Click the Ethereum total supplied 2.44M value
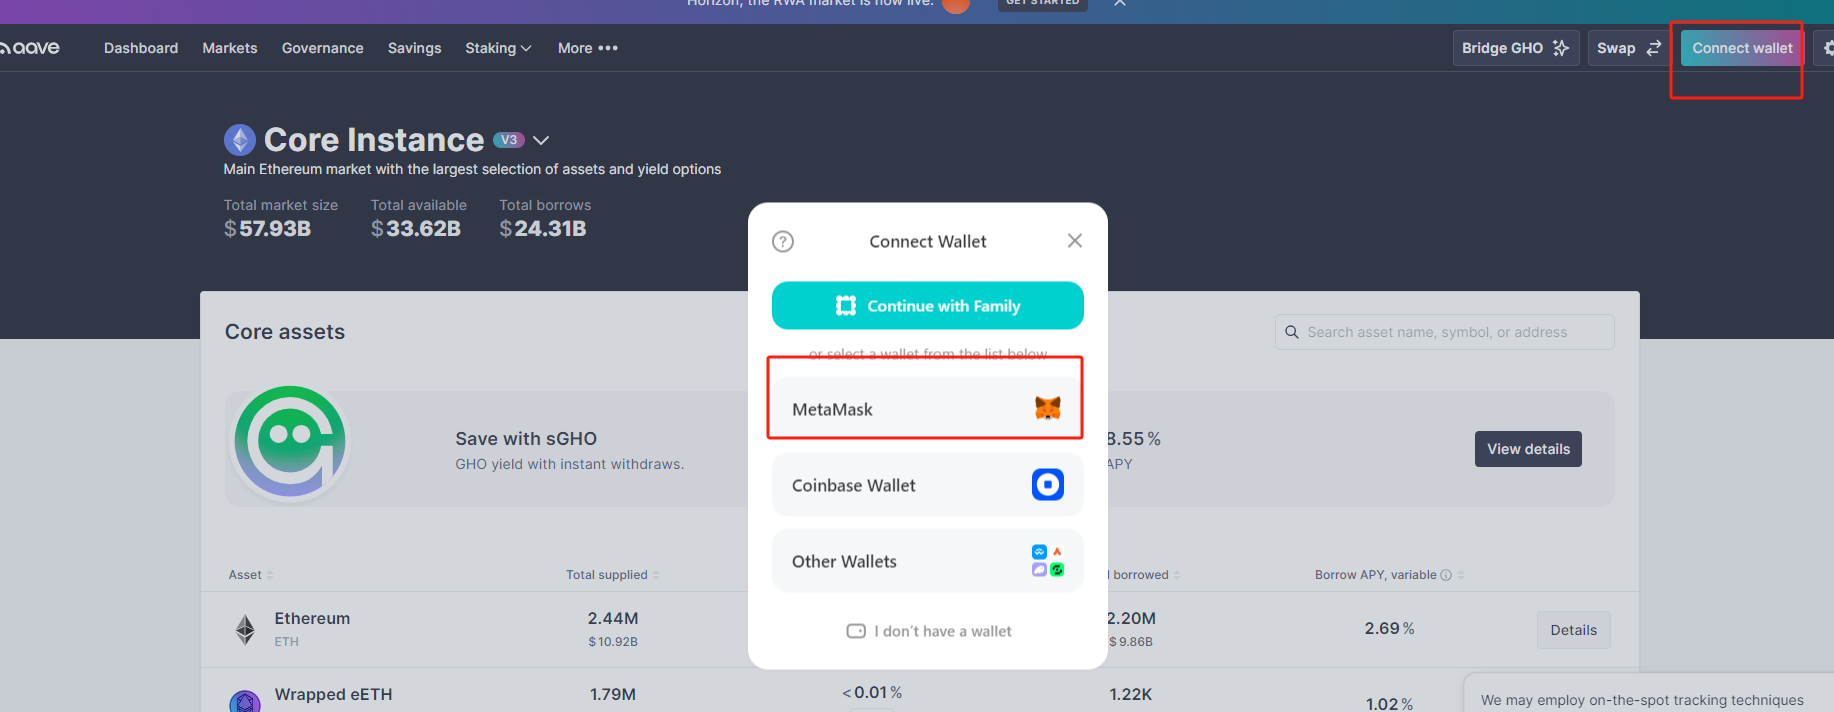Viewport: 1834px width, 712px height. point(613,618)
